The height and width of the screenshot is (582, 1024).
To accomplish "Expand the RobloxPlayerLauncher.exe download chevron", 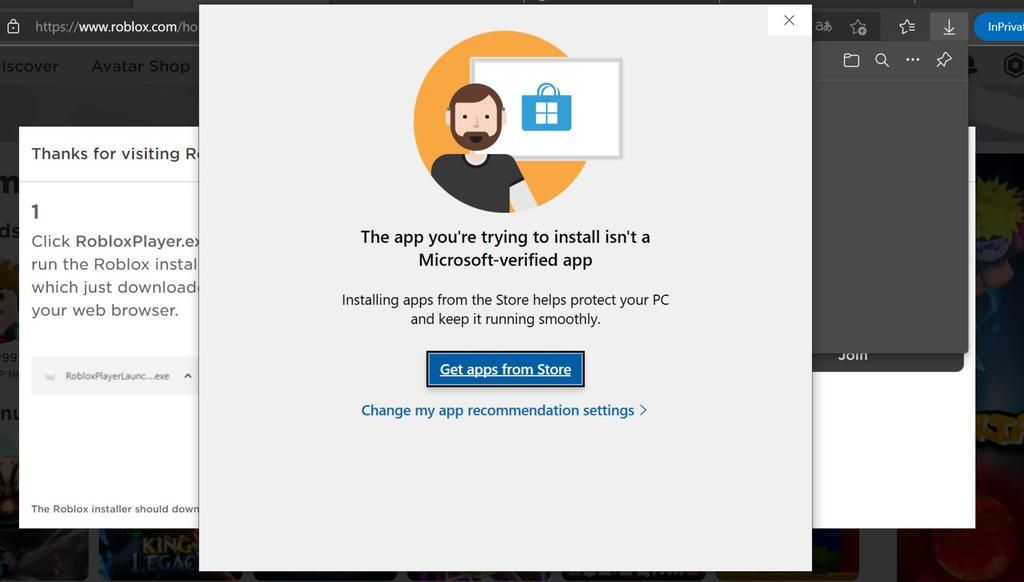I will [x=187, y=376].
